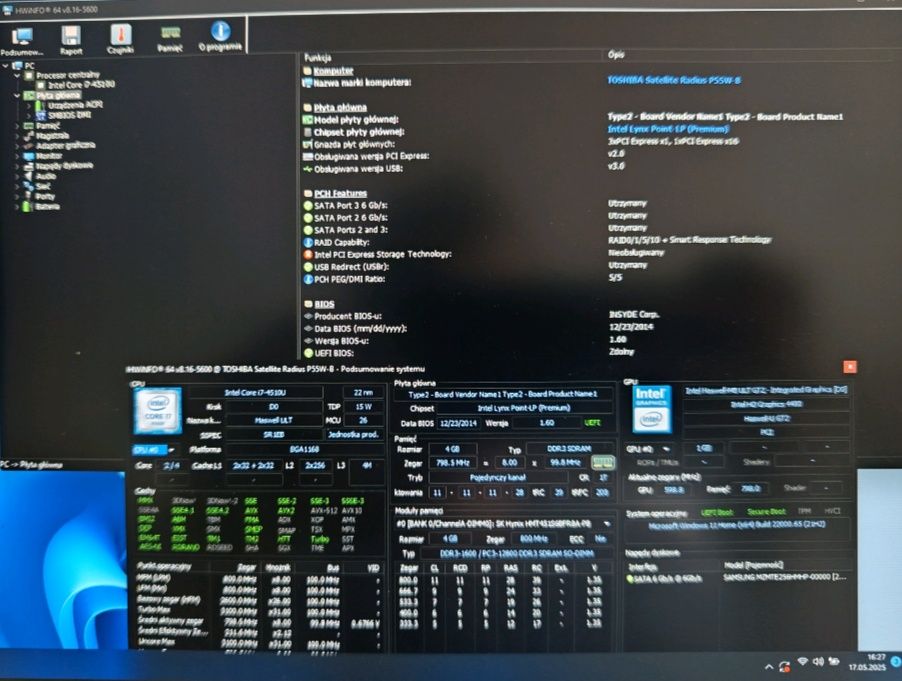Close the Podsumowanie systemu window
Image resolution: width=902 pixels, height=681 pixels.
pos(850,366)
